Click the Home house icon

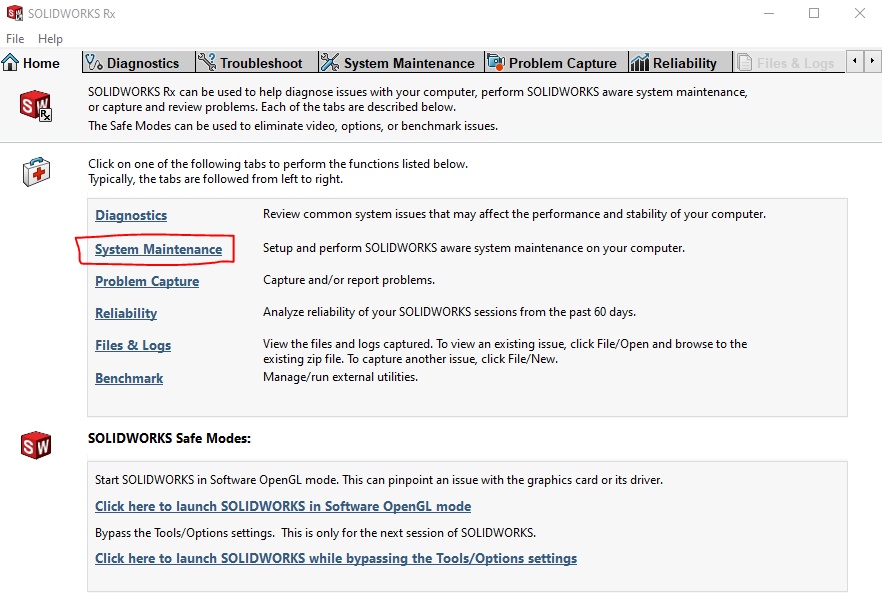coord(10,62)
